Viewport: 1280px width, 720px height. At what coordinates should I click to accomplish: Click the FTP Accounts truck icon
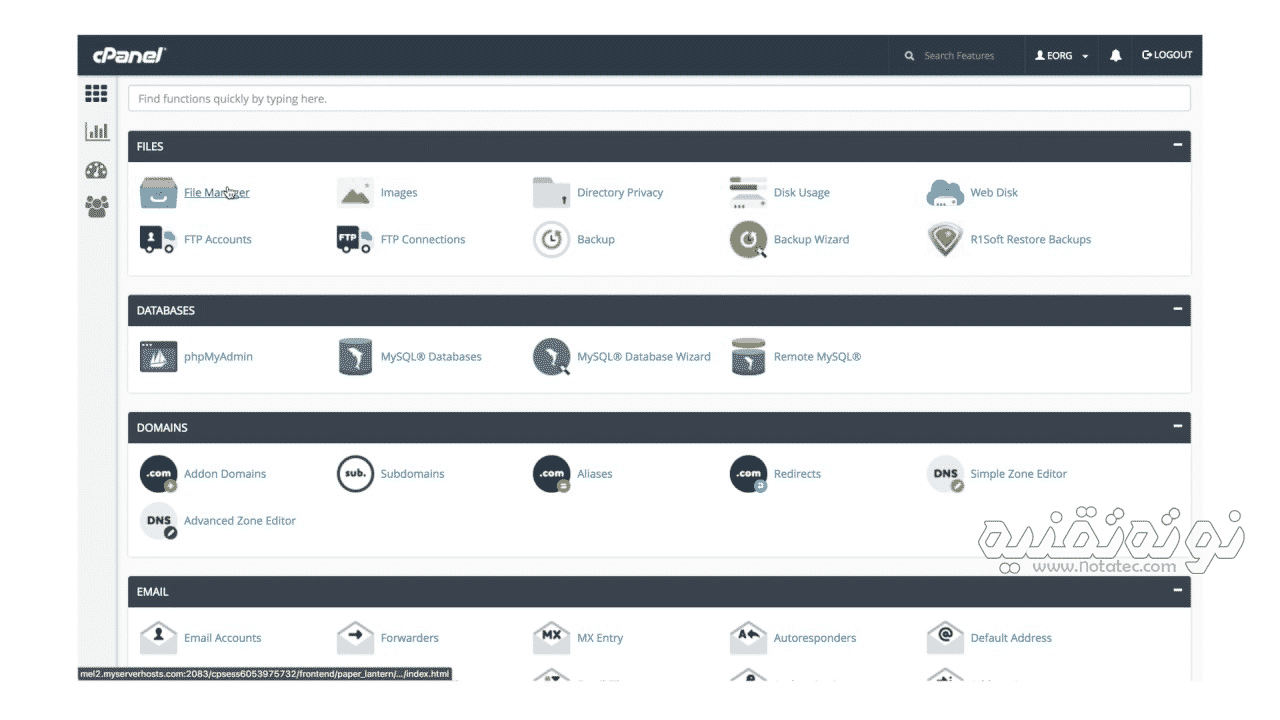(159, 240)
